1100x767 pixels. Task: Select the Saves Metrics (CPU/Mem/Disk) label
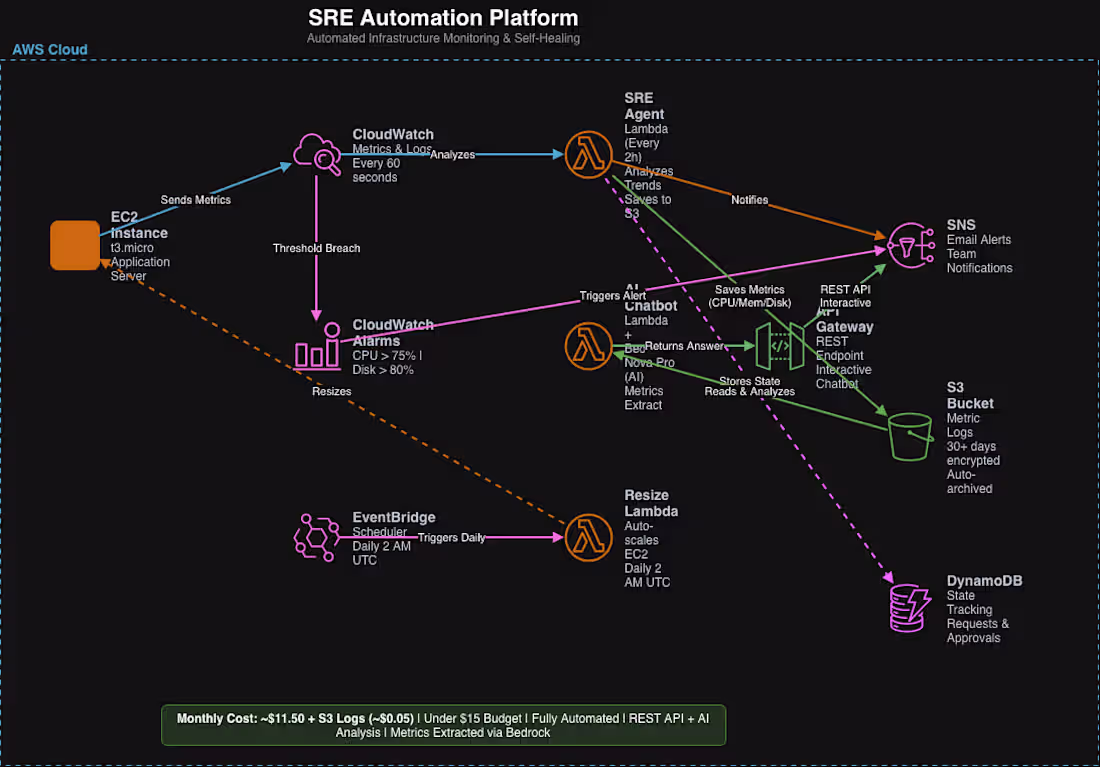point(749,296)
